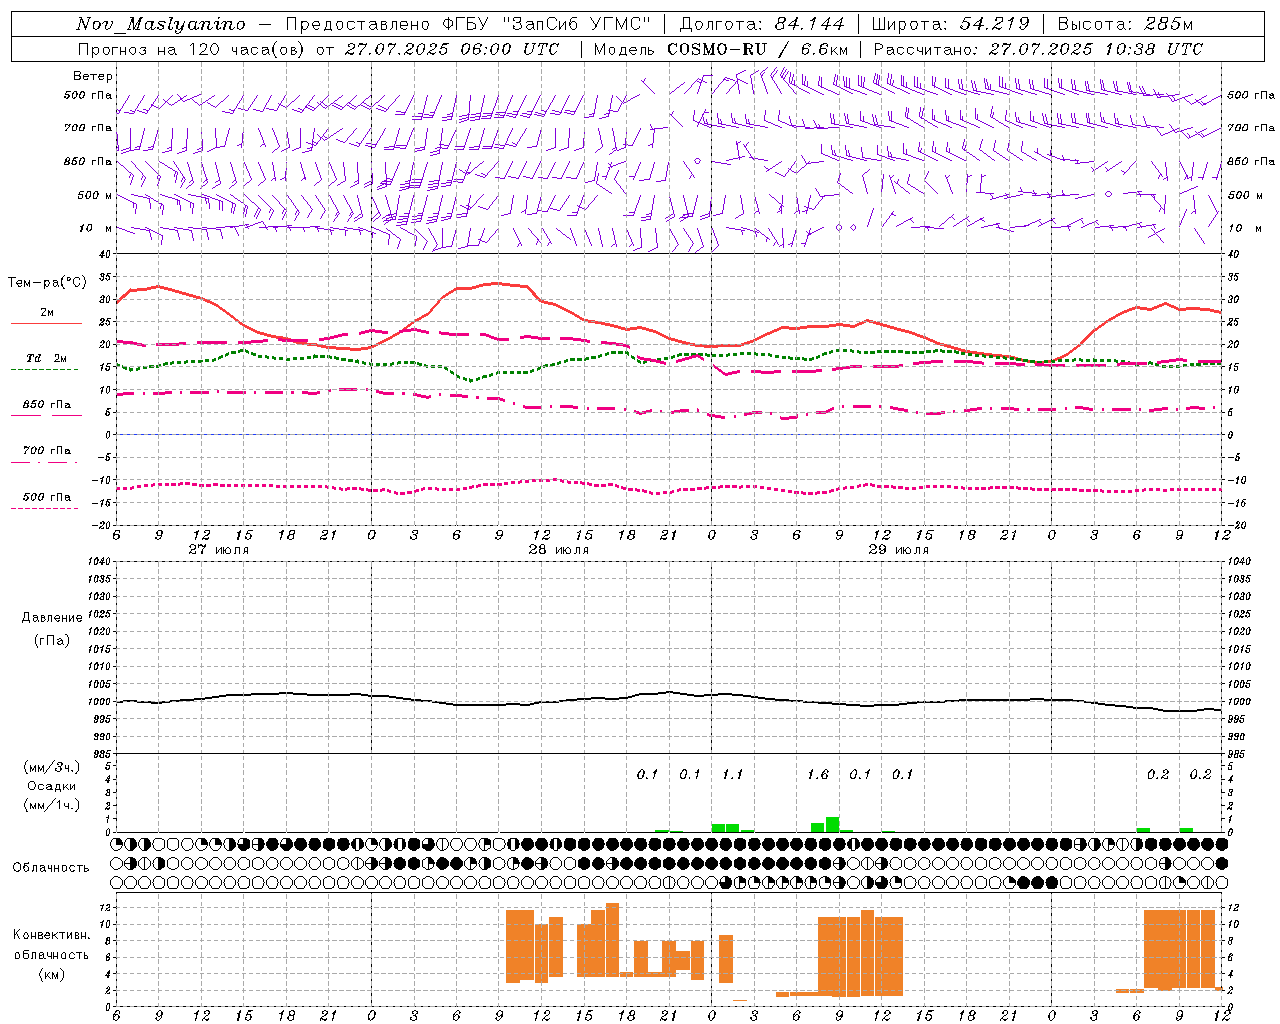1280x1024 pixels.
Task: Click the "(мм/3ч.)" precipitation unit label
Action: pyautogui.click(x=51, y=767)
